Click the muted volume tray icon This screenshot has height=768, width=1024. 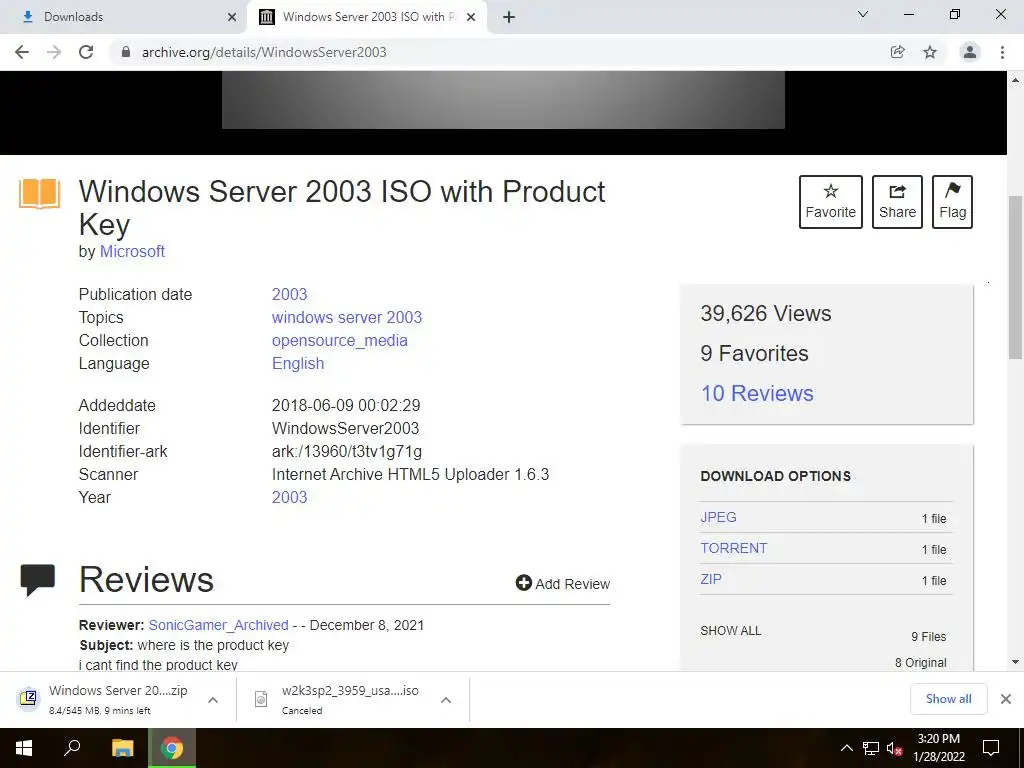[894, 748]
